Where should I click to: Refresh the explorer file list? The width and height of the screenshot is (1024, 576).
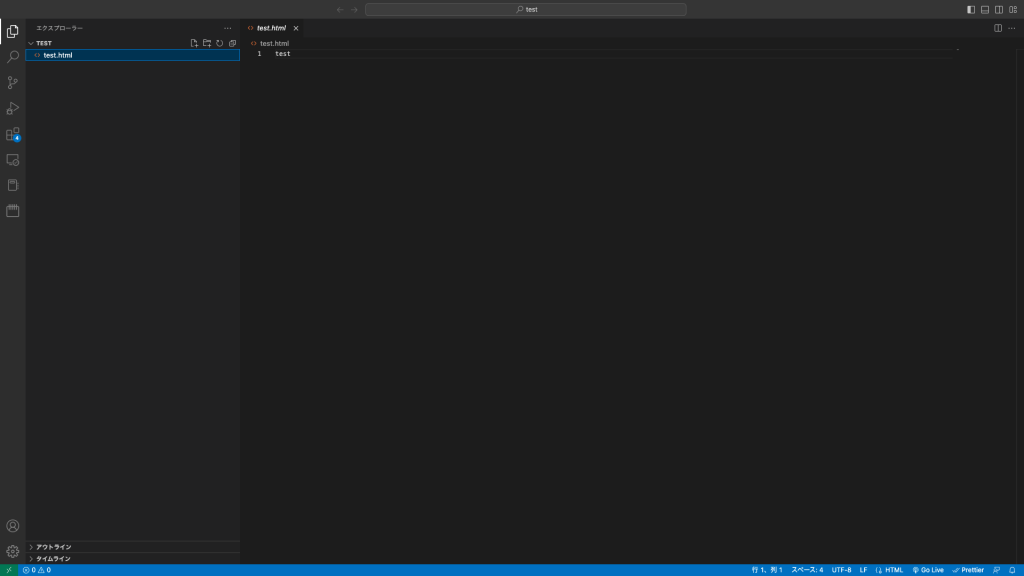(x=219, y=43)
